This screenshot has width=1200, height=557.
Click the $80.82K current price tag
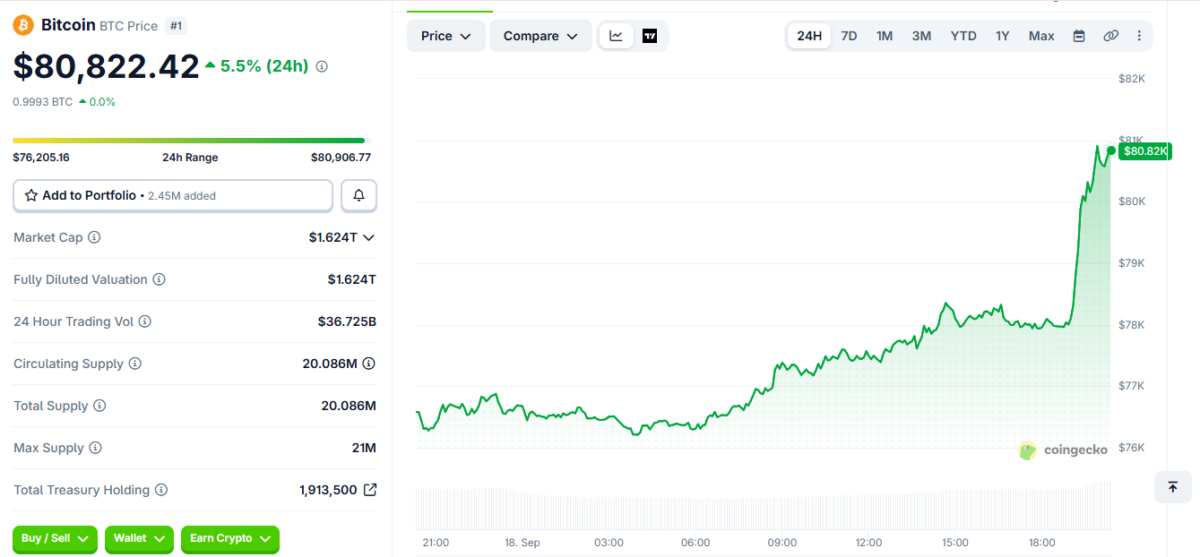(1145, 151)
